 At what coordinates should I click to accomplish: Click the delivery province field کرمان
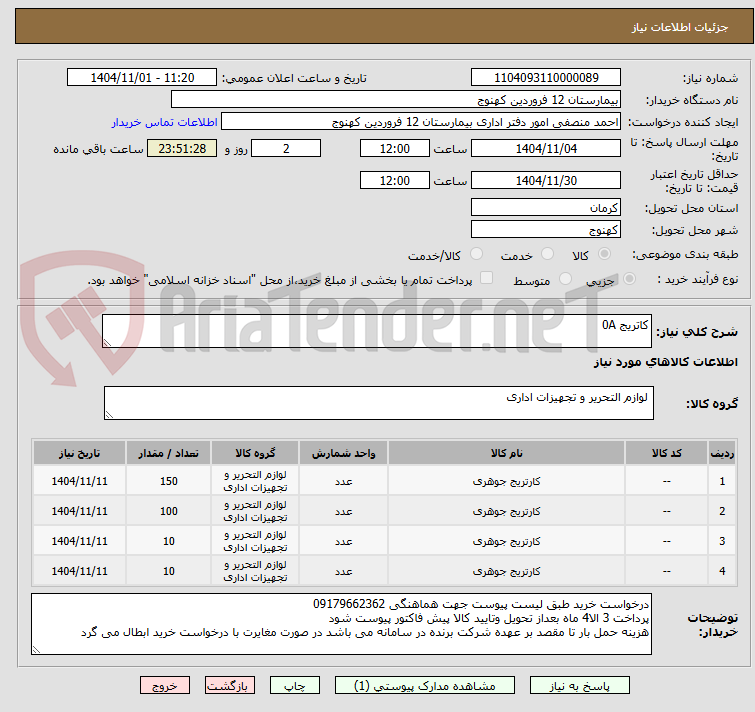click(546, 207)
